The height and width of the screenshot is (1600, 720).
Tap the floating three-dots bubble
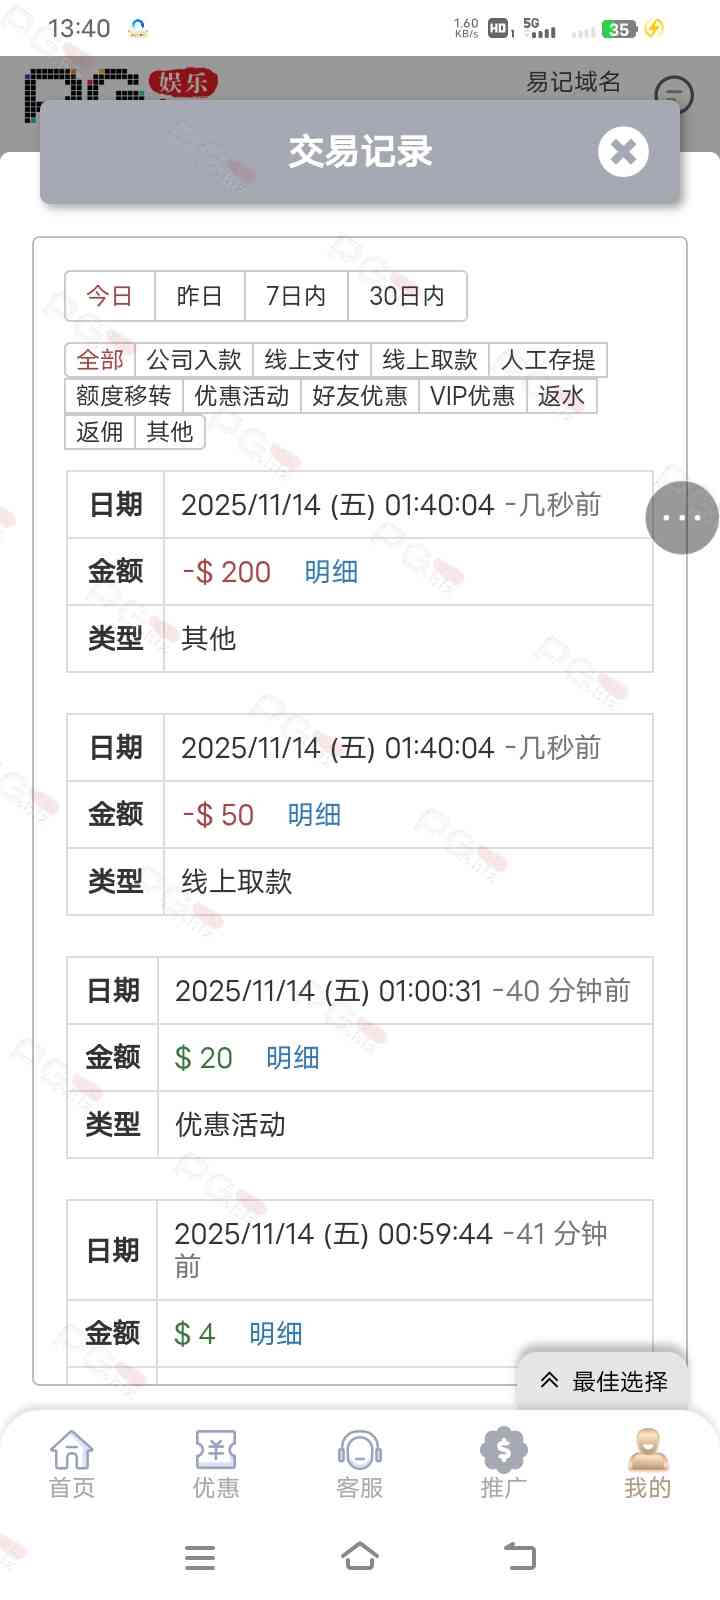point(682,517)
